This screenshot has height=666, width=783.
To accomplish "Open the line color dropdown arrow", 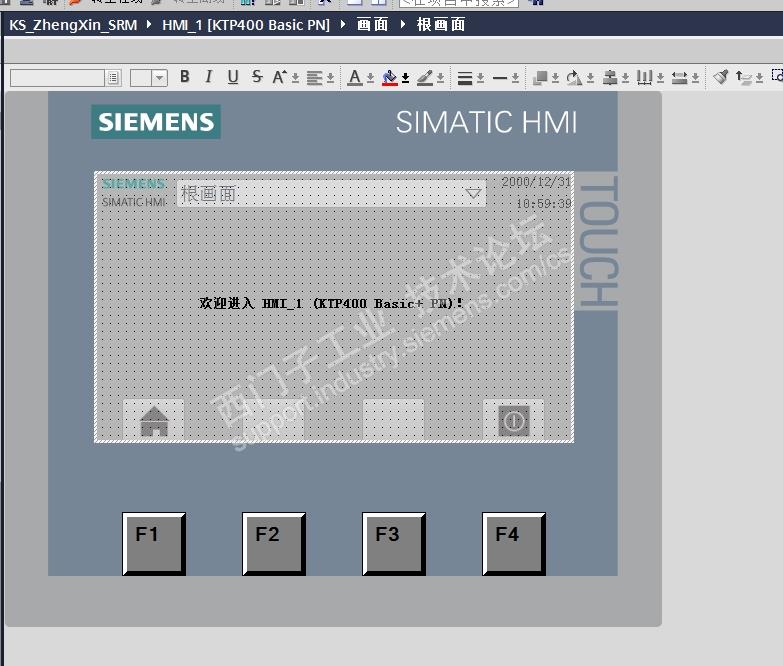I will 440,78.
